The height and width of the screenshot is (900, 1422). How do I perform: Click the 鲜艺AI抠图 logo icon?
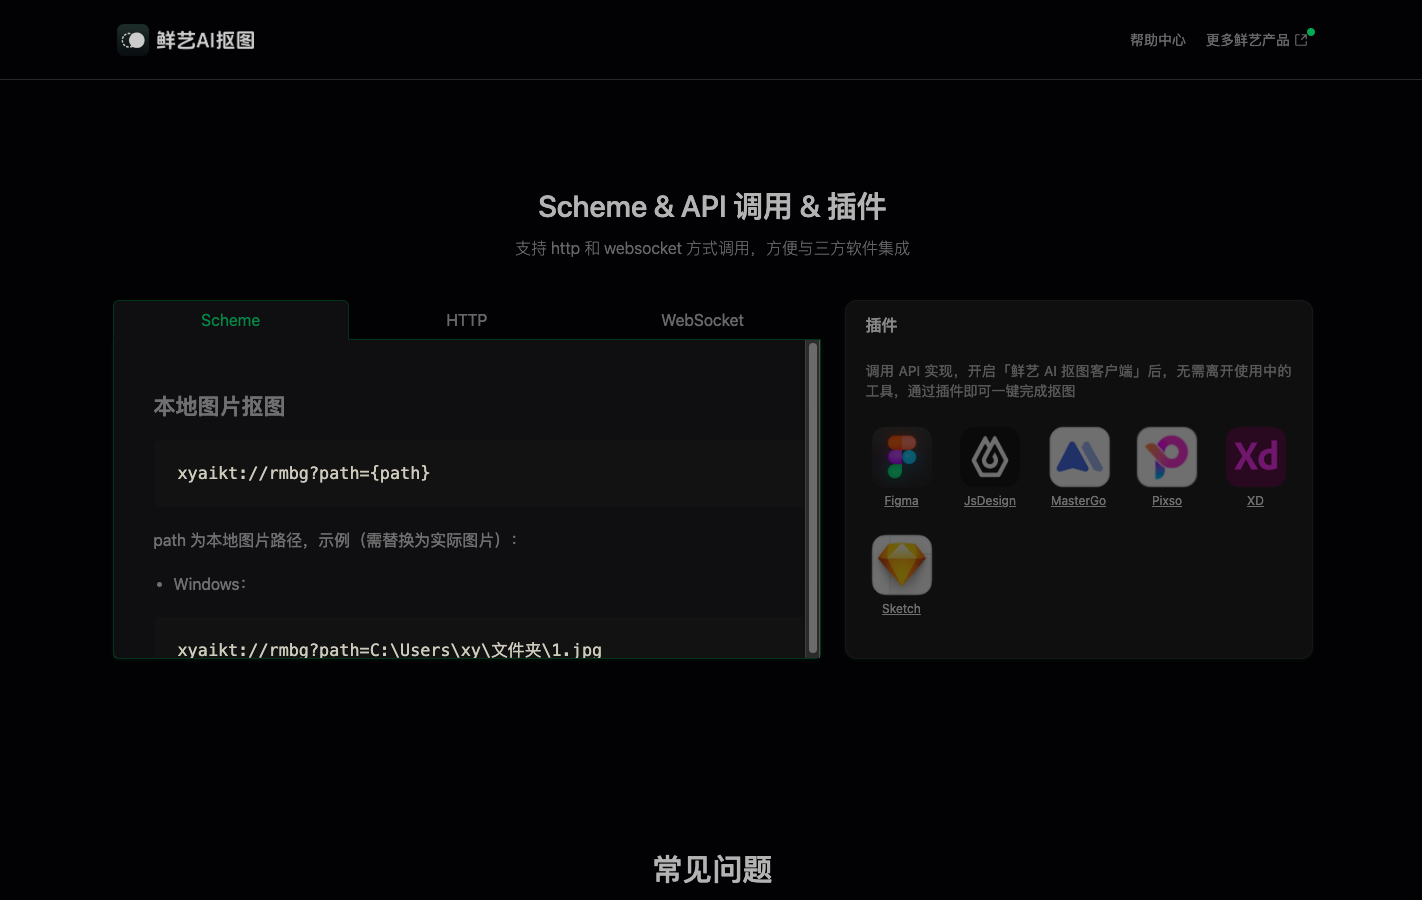coord(133,39)
